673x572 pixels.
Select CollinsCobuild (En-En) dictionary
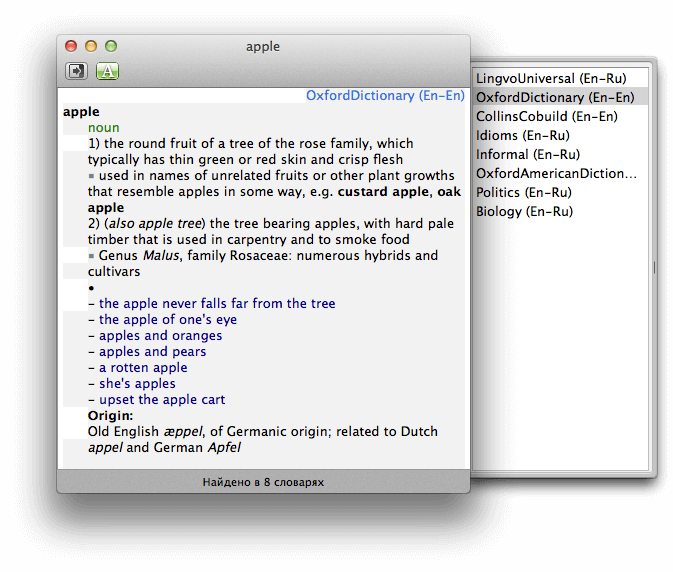[x=560, y=116]
